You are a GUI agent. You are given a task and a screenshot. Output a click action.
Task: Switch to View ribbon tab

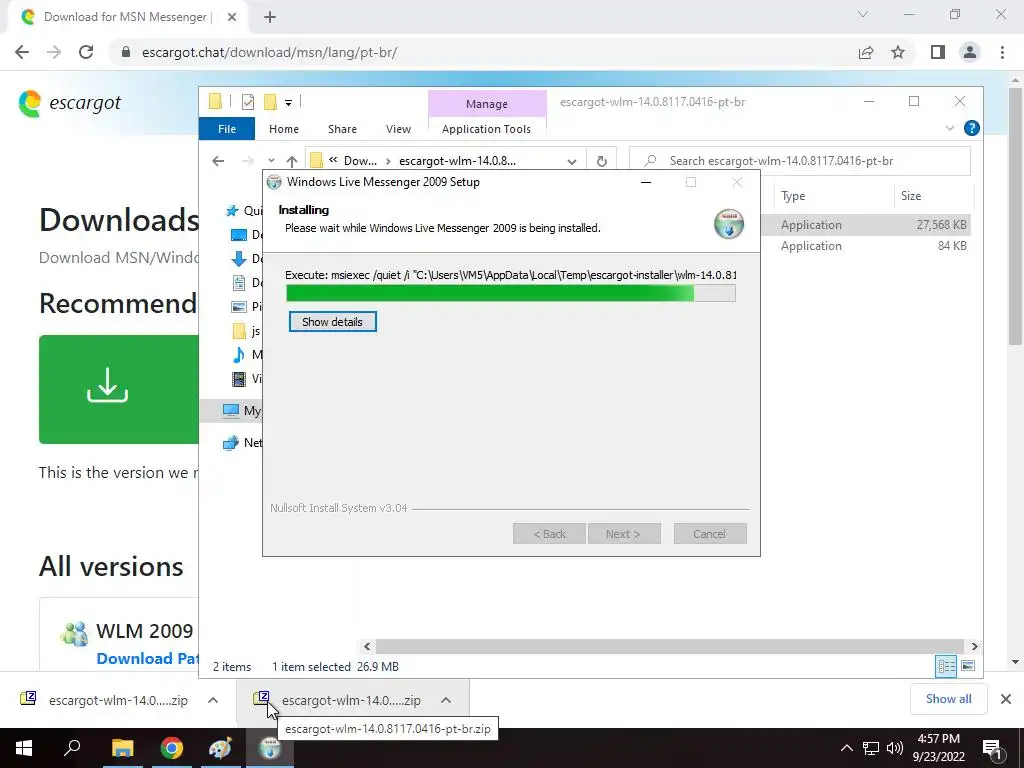[398, 129]
